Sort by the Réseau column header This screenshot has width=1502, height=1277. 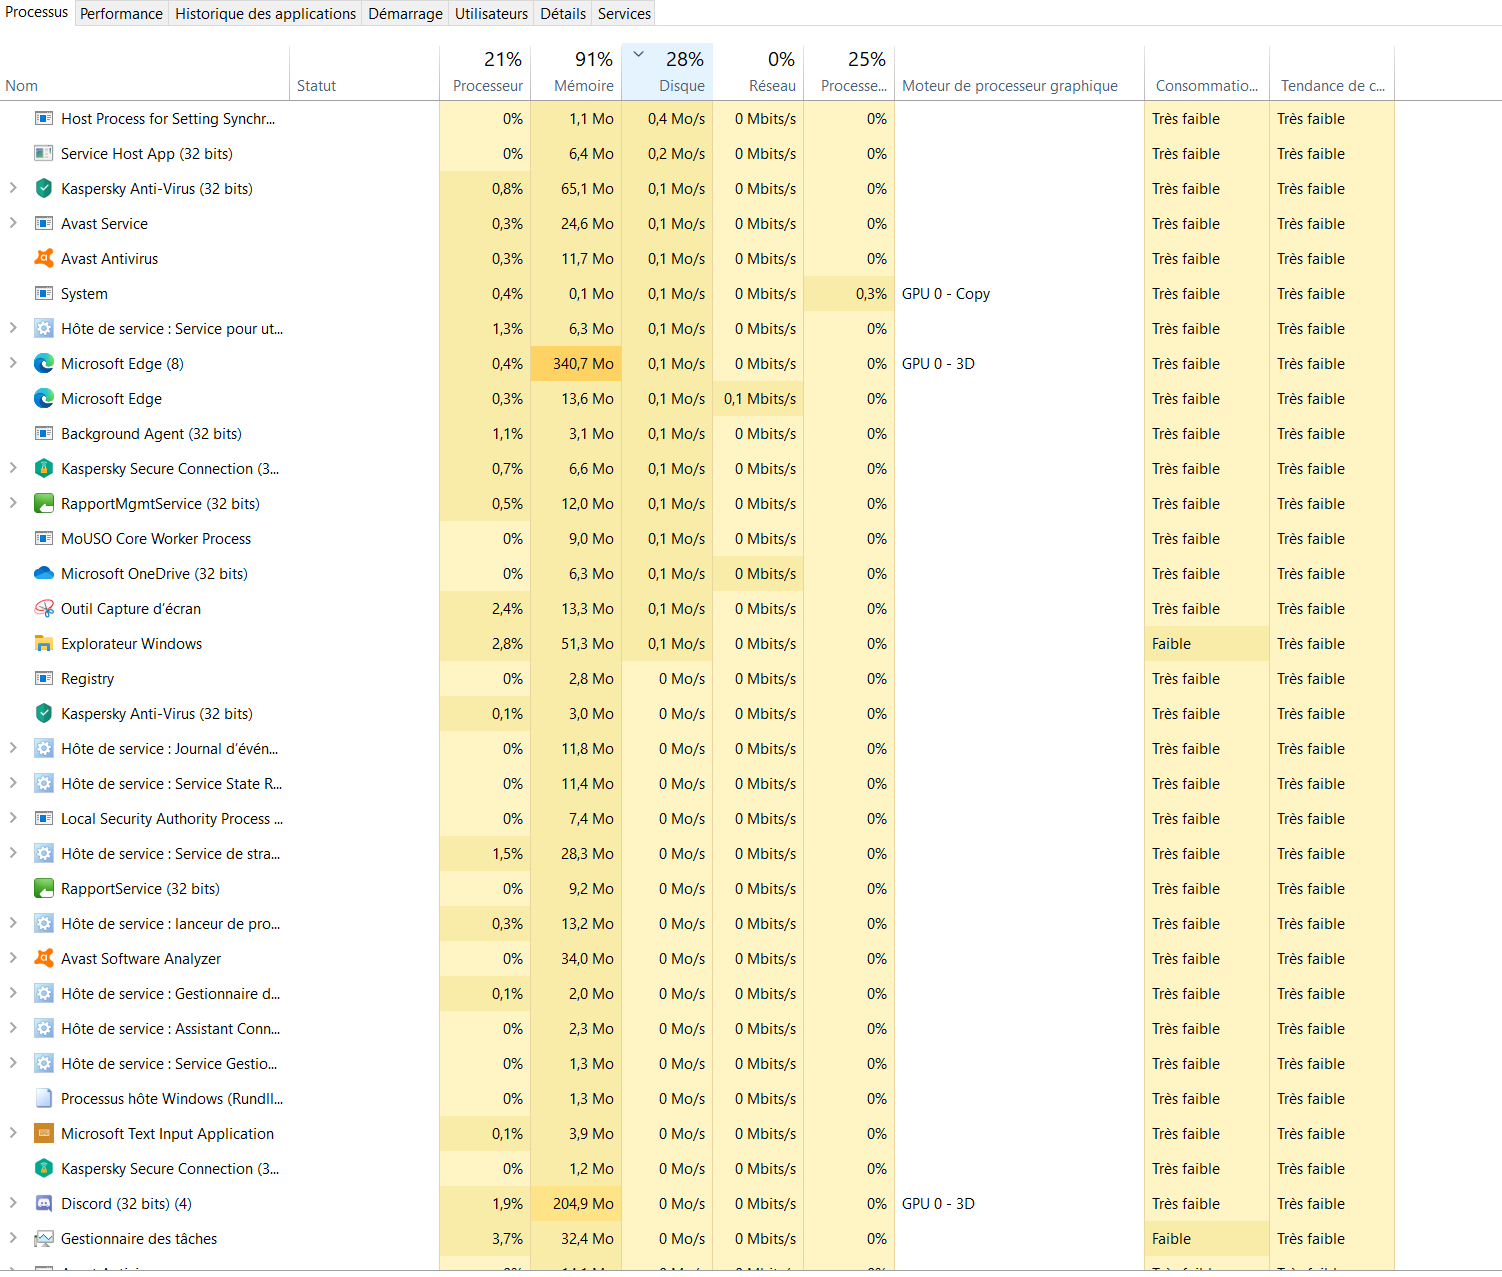758,73
